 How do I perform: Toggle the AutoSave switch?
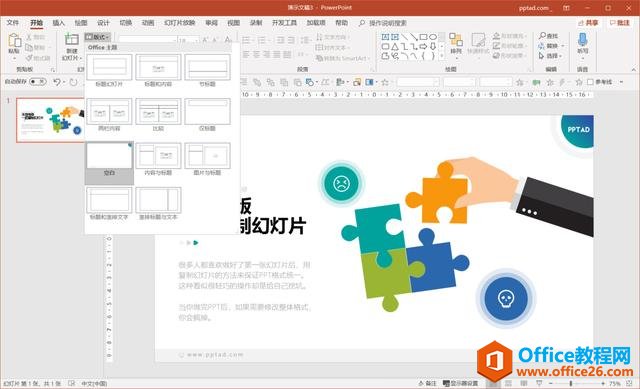[38, 82]
